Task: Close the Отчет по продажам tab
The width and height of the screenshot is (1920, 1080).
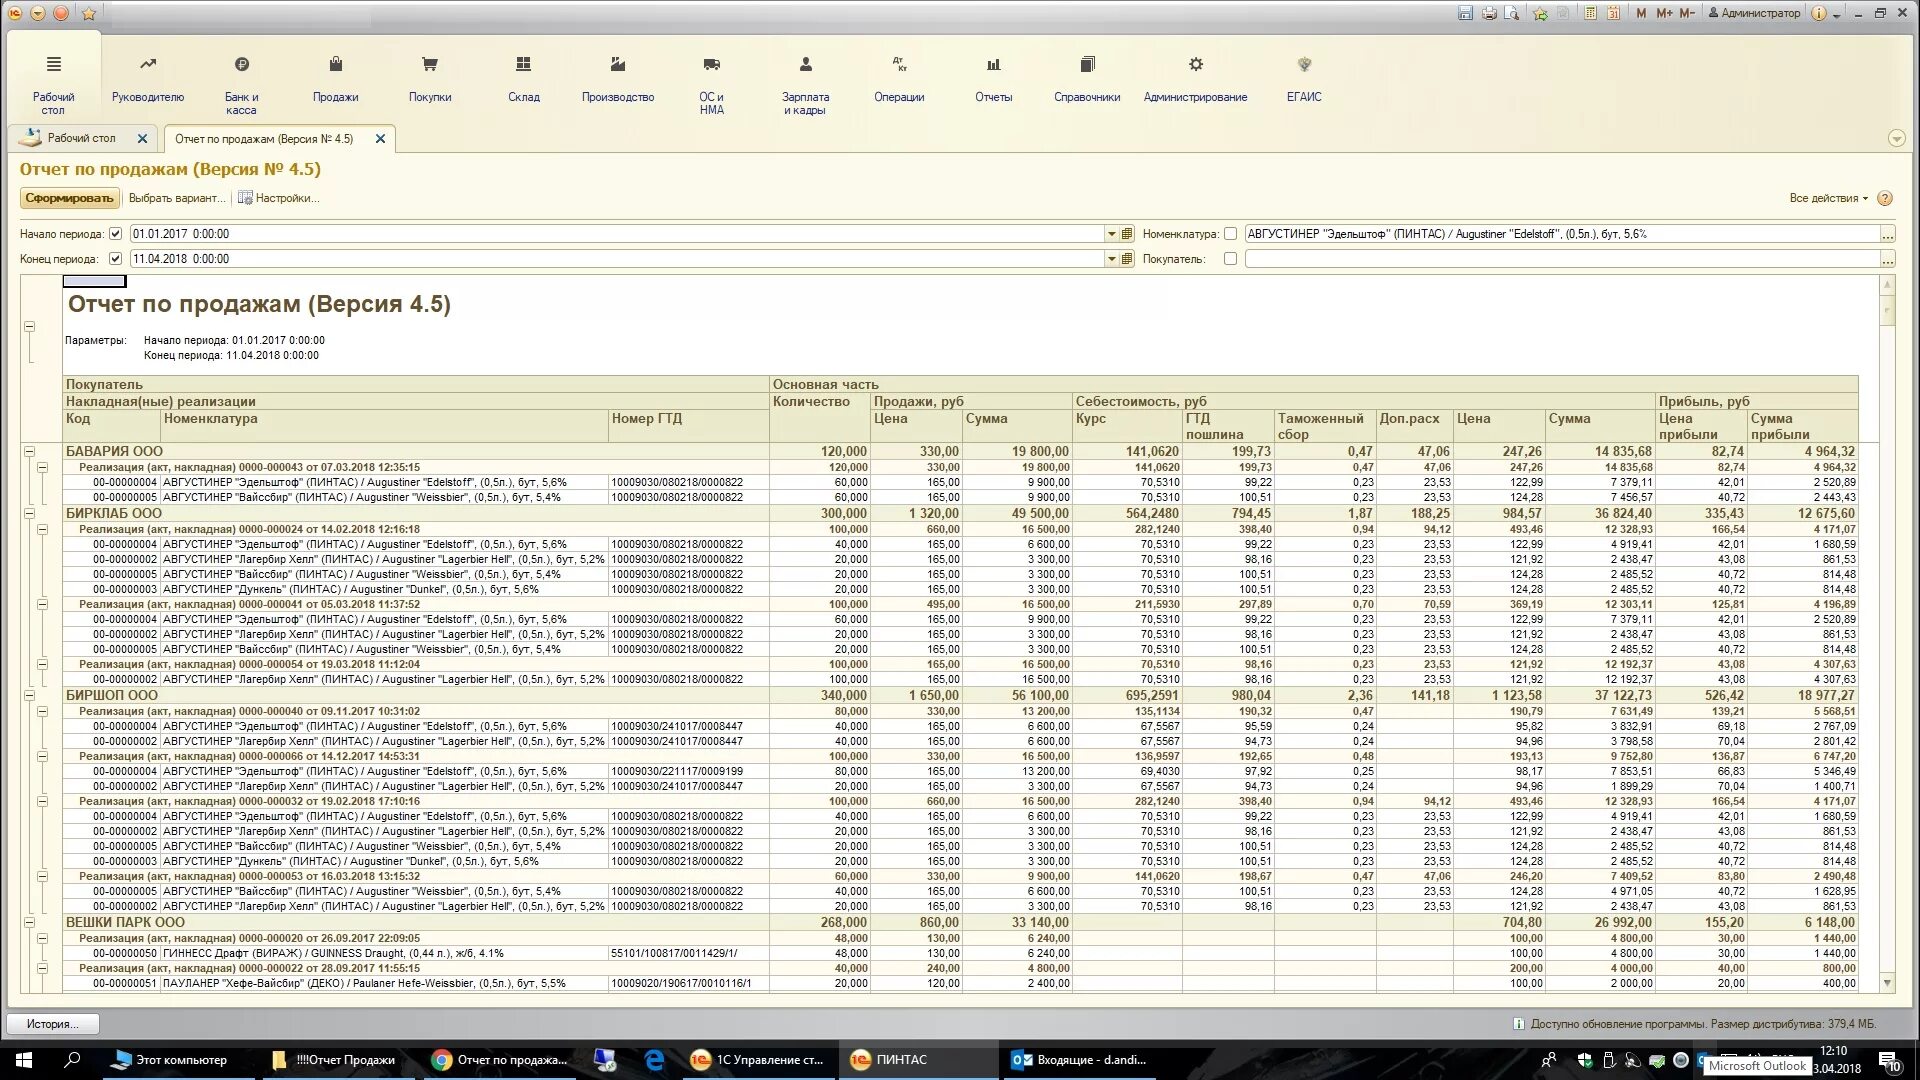Action: [380, 139]
